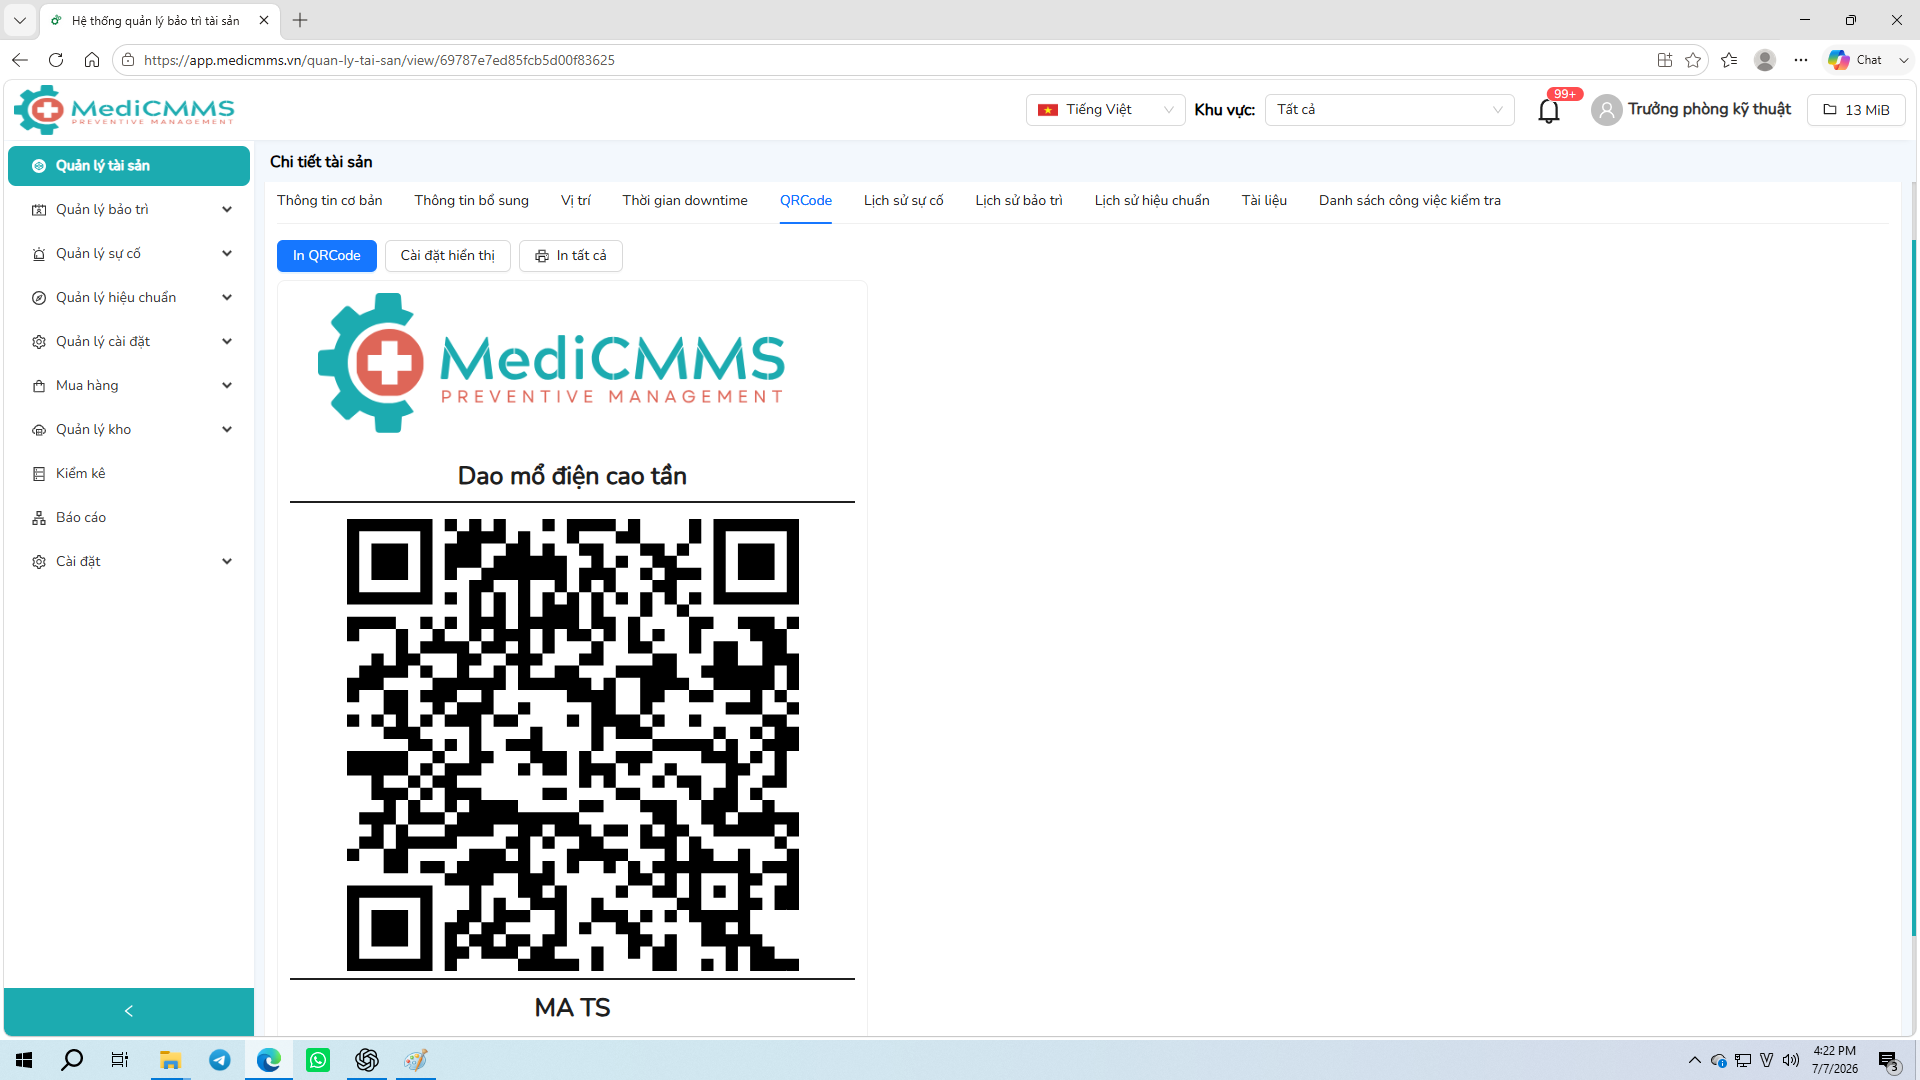Switch to Vị trí tab

[576, 201]
